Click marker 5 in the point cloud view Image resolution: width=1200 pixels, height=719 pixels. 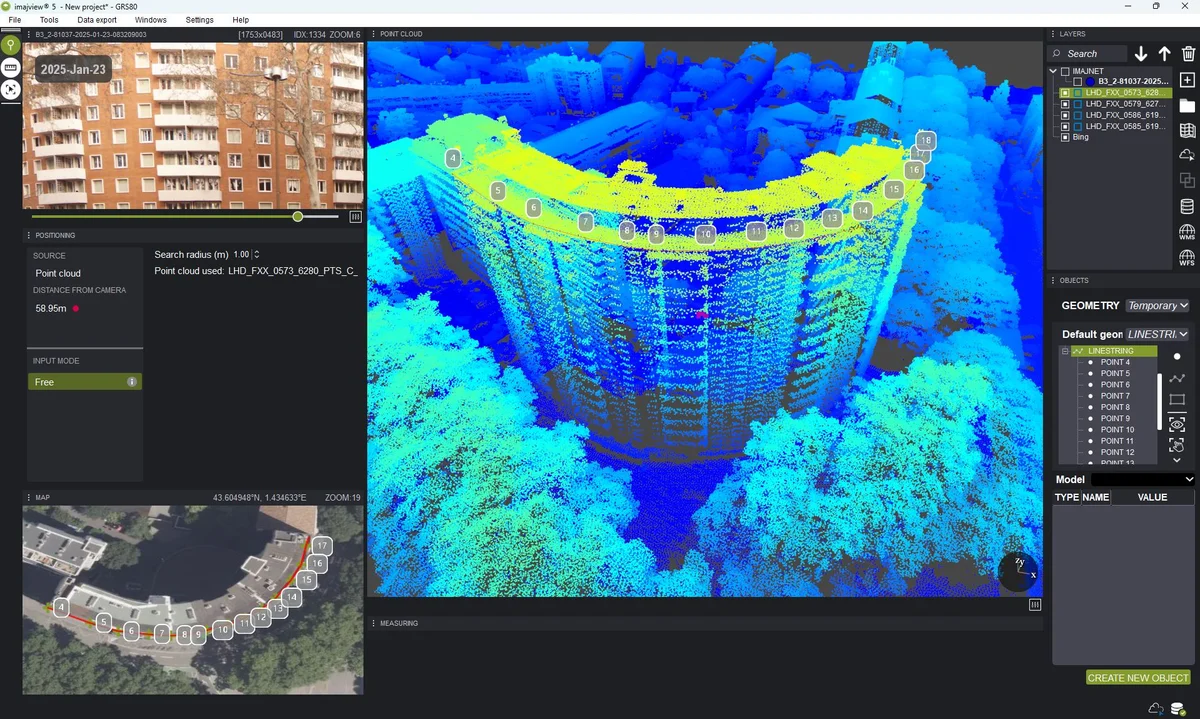coord(498,190)
